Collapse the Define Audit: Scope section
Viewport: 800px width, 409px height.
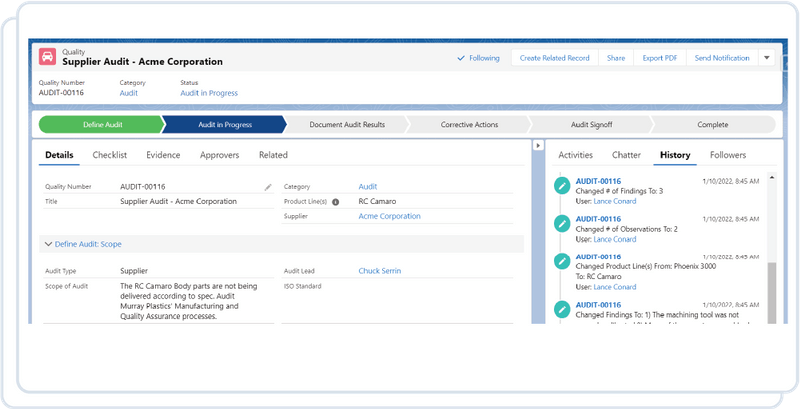point(83,244)
